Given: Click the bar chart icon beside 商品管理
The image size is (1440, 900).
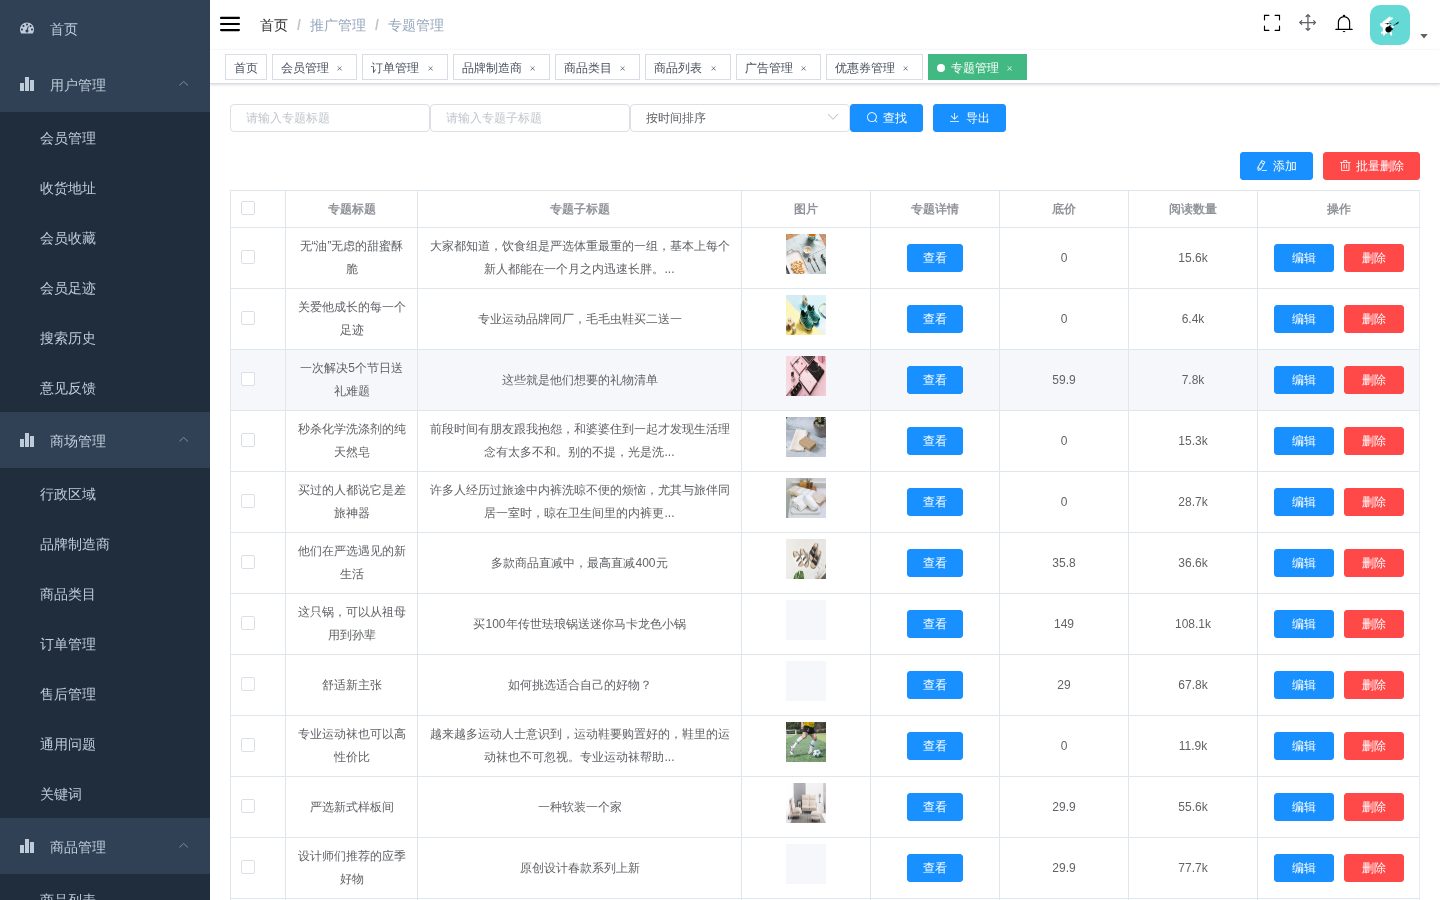Looking at the screenshot, I should click(27, 847).
